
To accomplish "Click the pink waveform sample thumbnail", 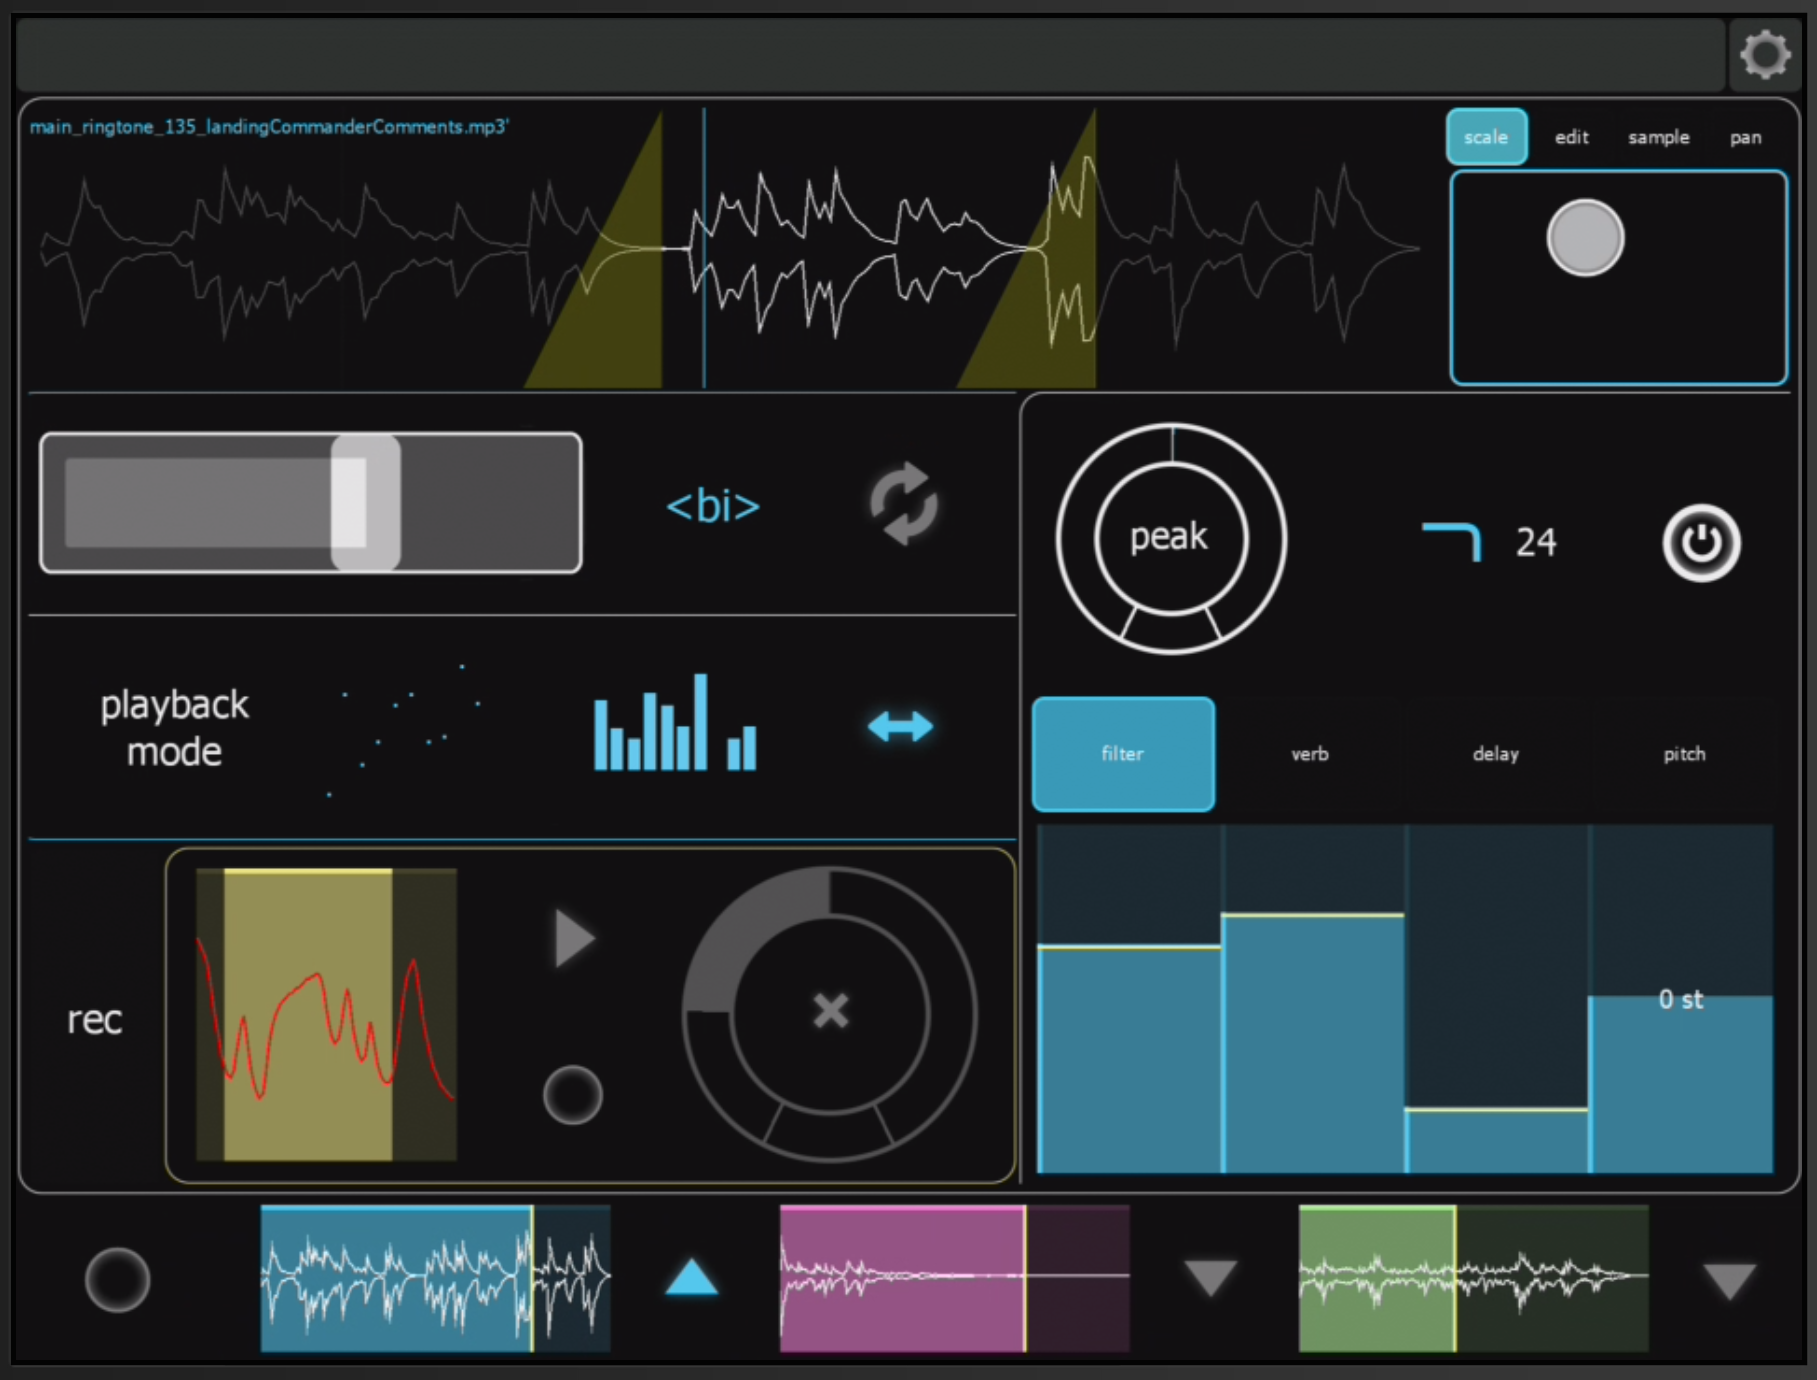I will point(954,1278).
